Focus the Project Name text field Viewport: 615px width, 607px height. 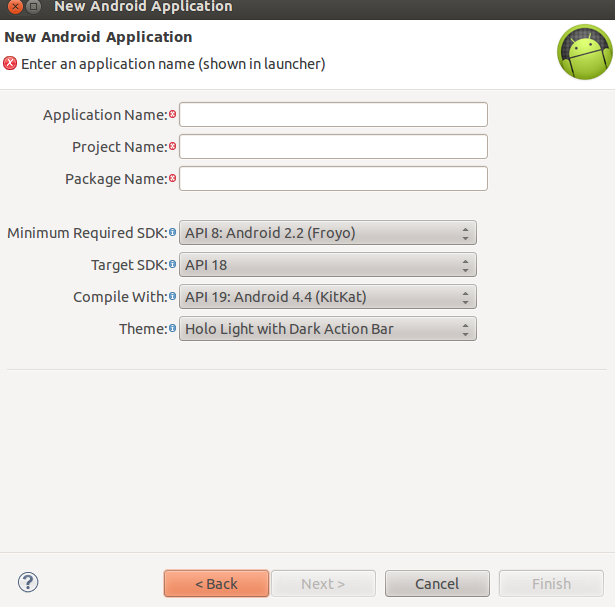[333, 147]
